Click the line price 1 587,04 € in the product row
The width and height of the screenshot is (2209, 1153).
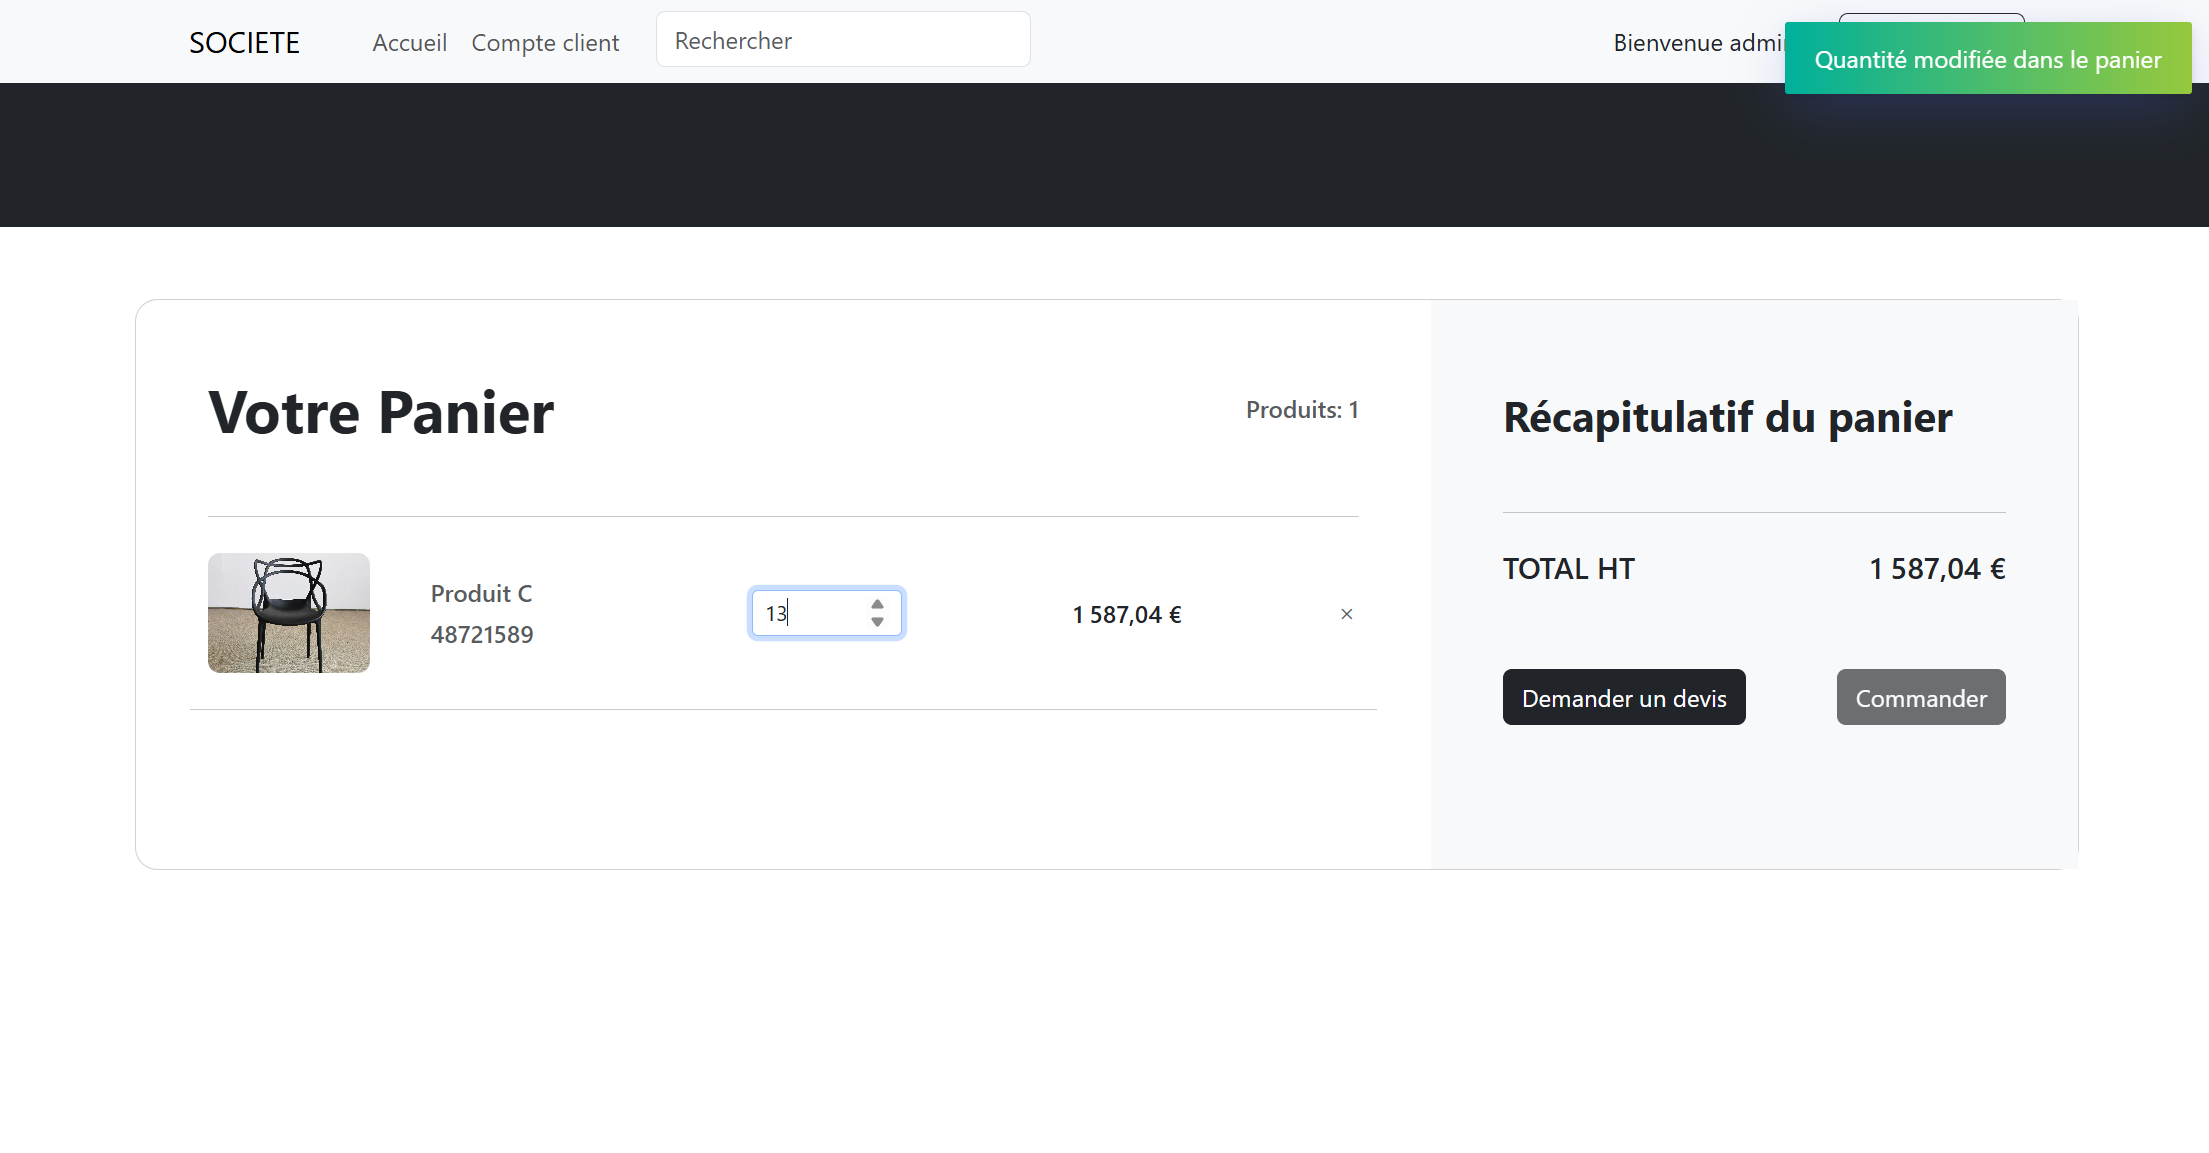[1126, 615]
